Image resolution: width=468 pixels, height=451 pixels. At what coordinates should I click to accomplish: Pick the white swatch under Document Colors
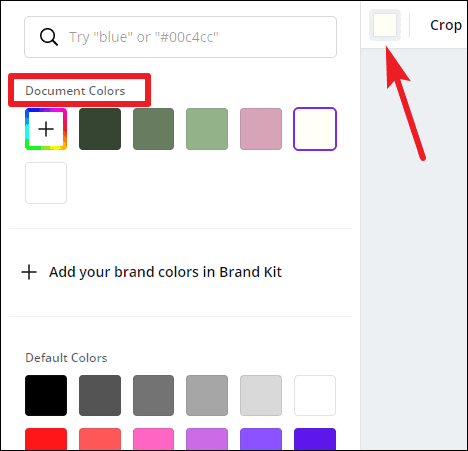pyautogui.click(x=46, y=183)
